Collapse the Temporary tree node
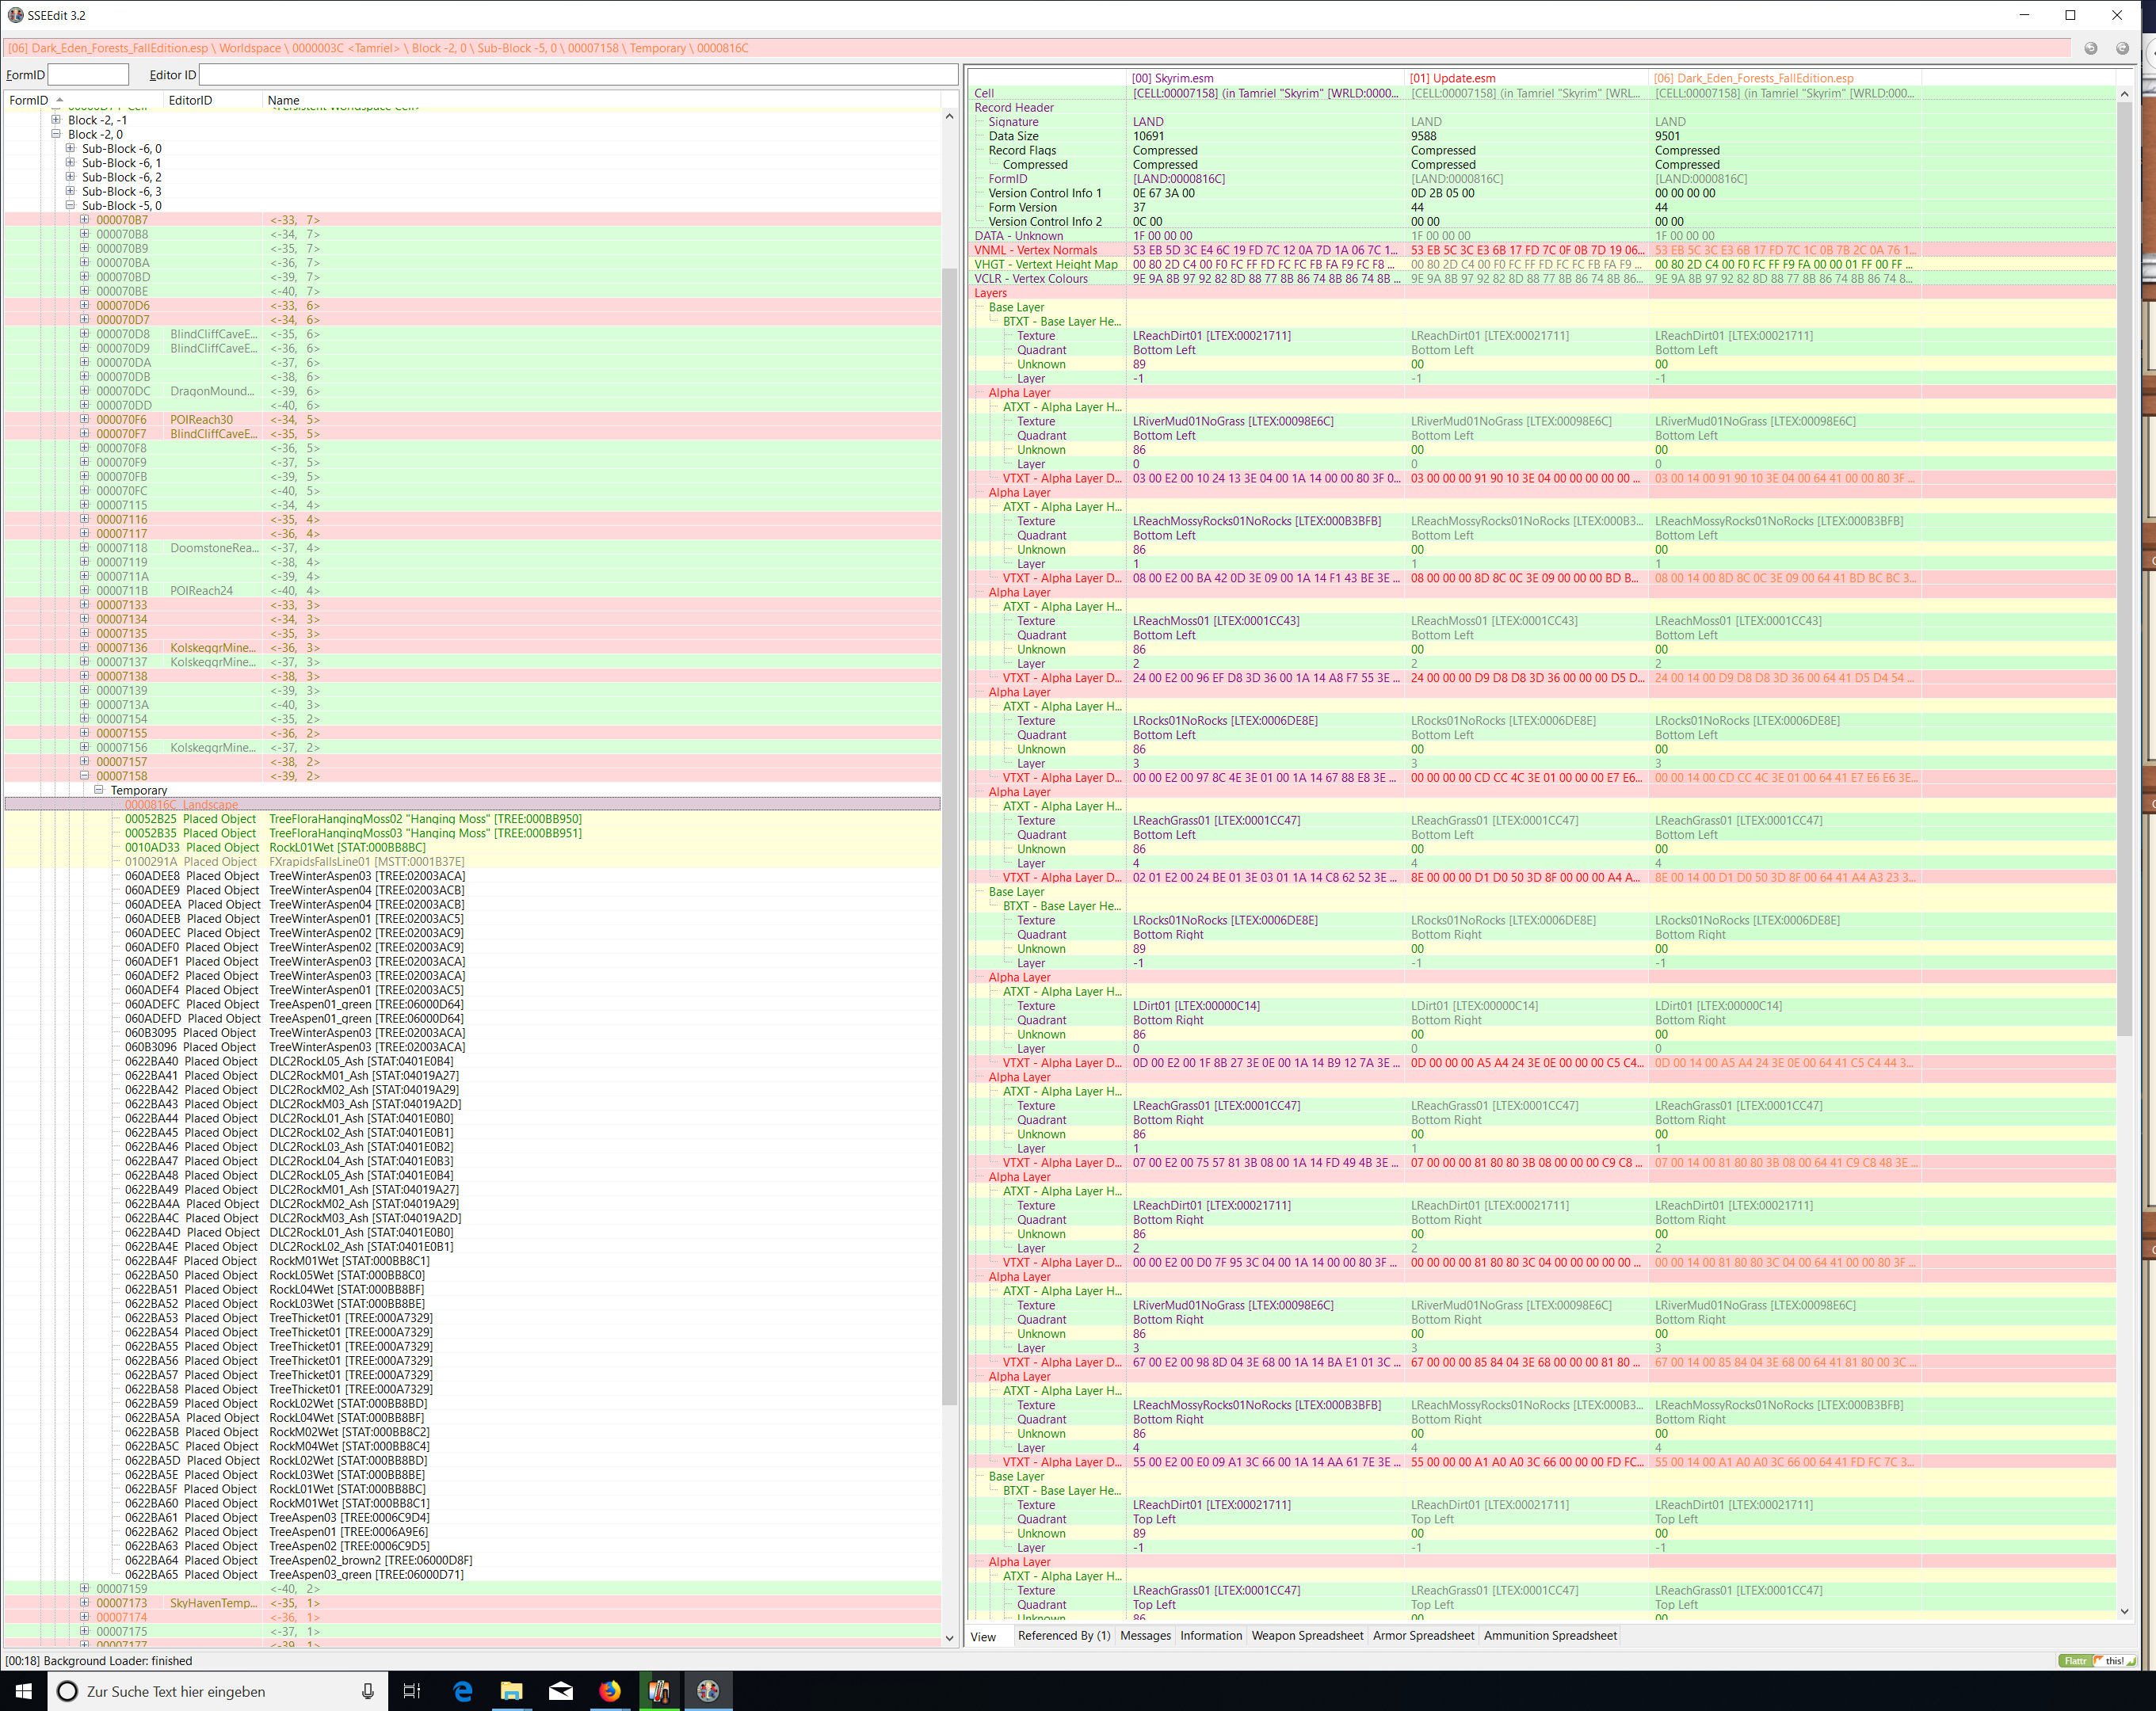Screen dimensions: 2156x1711 pos(99,790)
